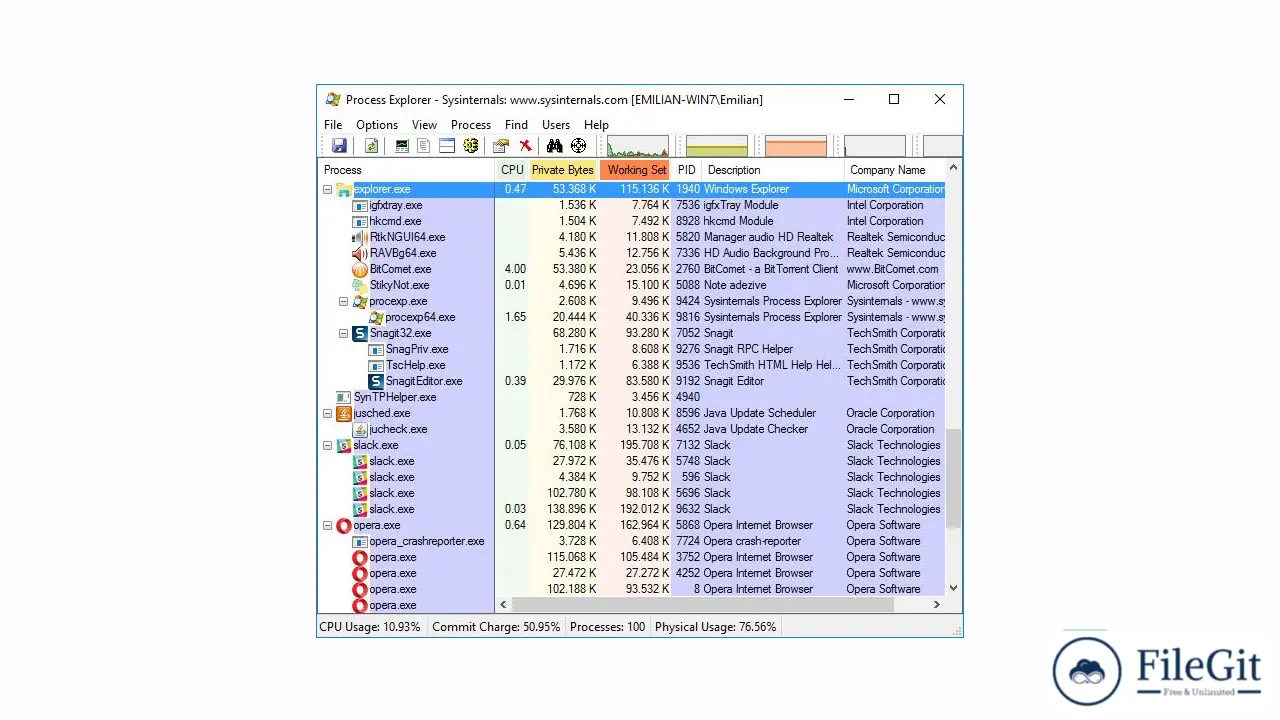Click PID 8928 of hkcmd Module
Screen dimensions: 1280x720
687,221
